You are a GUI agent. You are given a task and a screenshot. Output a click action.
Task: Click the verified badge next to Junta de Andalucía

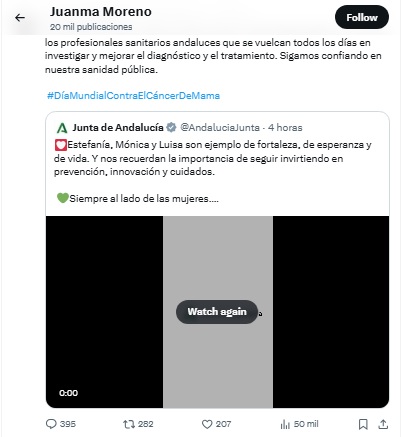tap(171, 127)
